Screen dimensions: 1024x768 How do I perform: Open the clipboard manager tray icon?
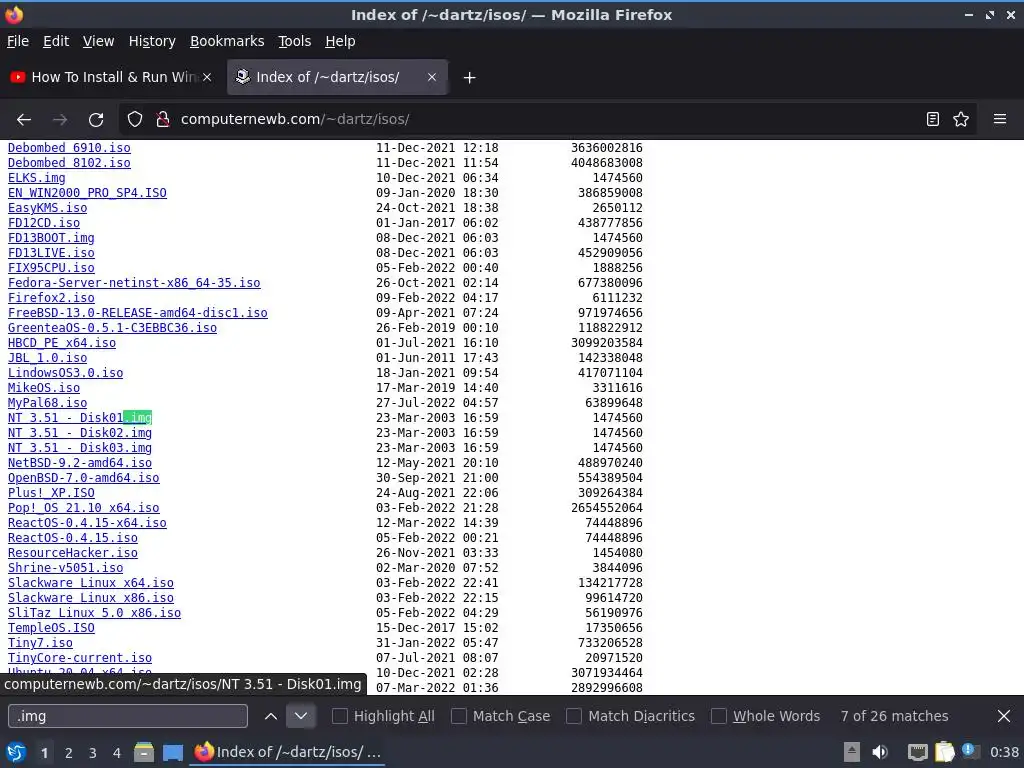[x=945, y=752]
